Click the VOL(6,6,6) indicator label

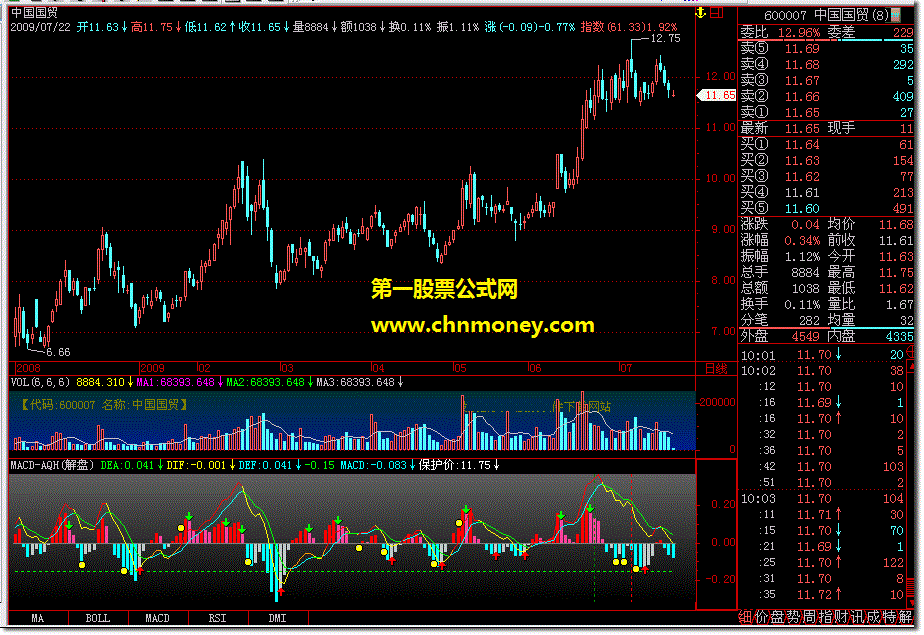pos(40,382)
